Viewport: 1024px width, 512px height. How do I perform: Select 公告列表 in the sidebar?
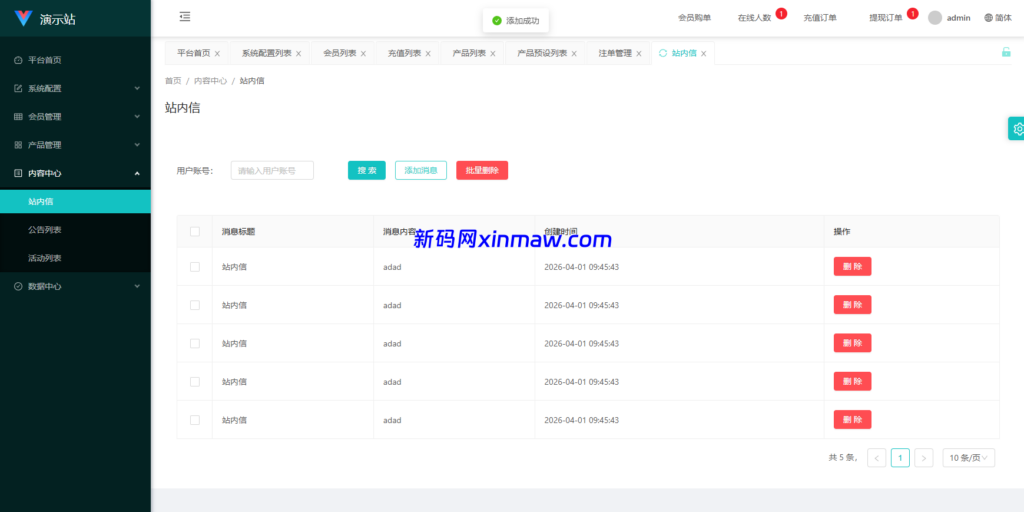[75, 230]
